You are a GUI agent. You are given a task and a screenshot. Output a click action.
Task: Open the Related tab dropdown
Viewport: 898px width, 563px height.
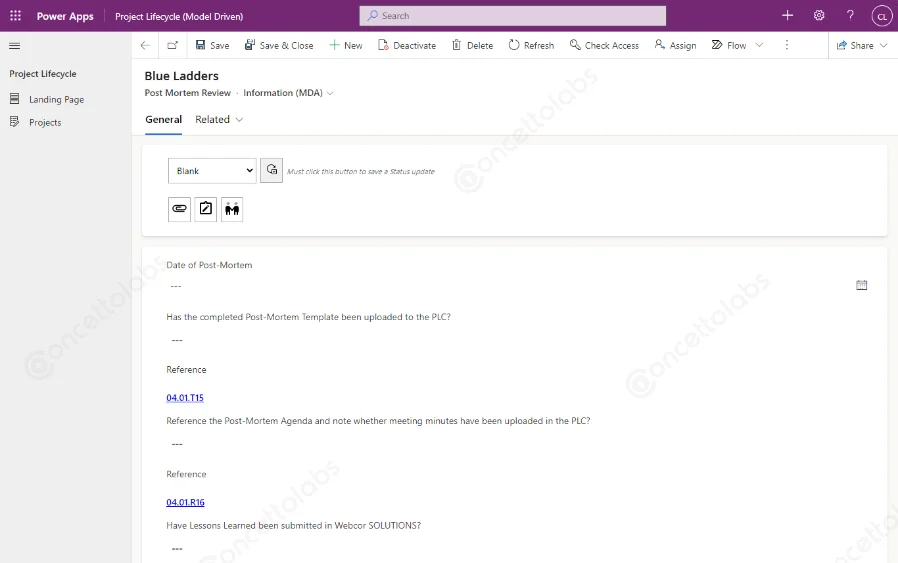click(x=219, y=120)
